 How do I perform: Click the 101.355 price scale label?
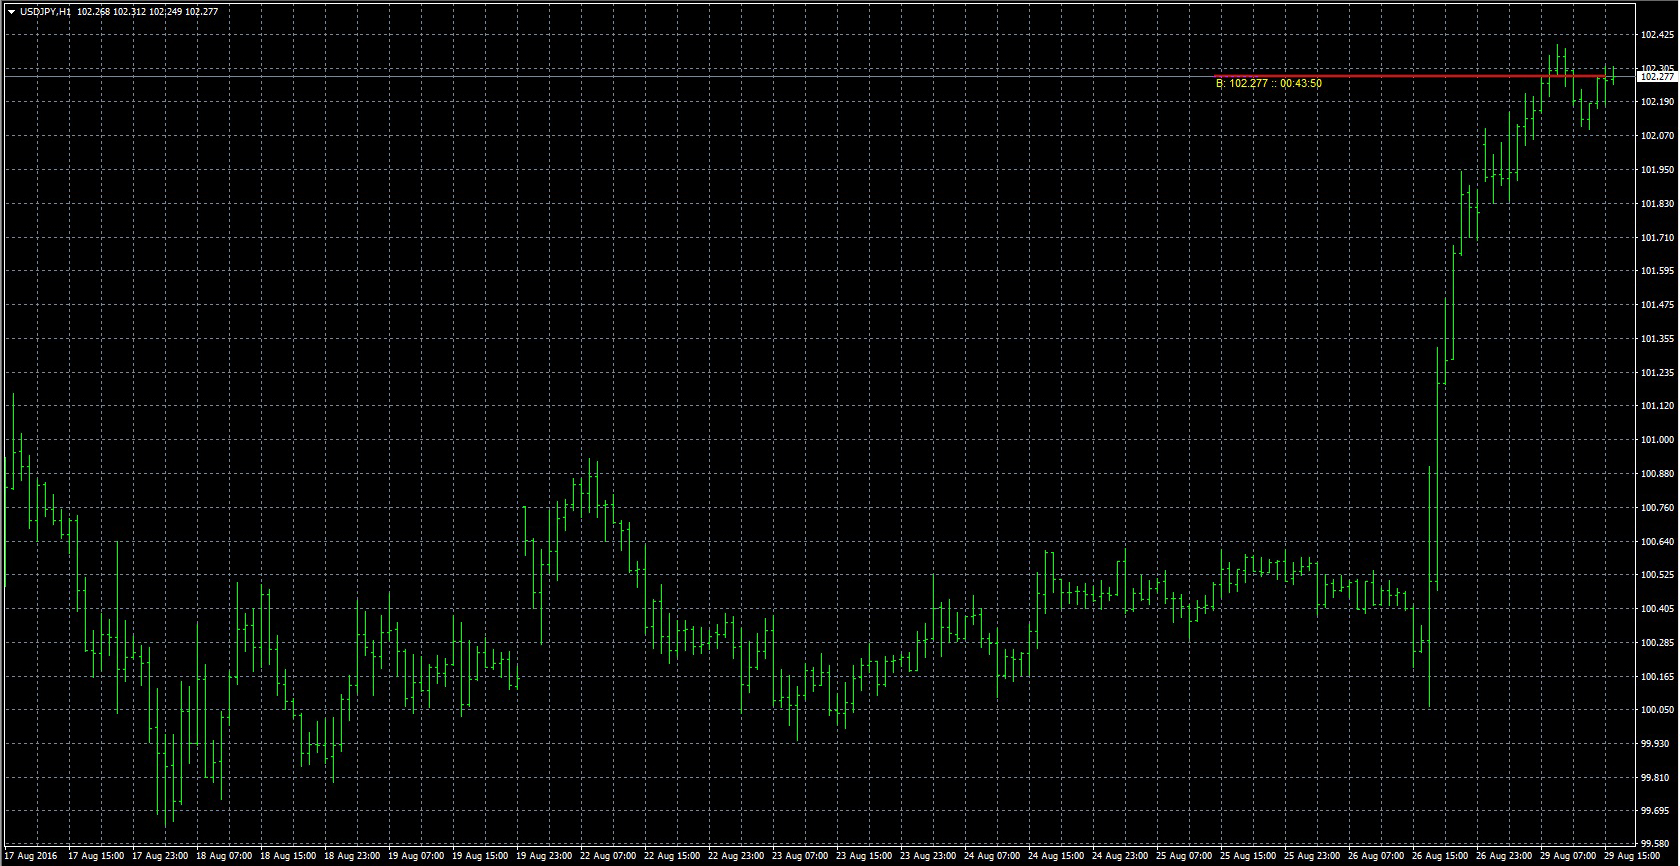pos(1657,339)
